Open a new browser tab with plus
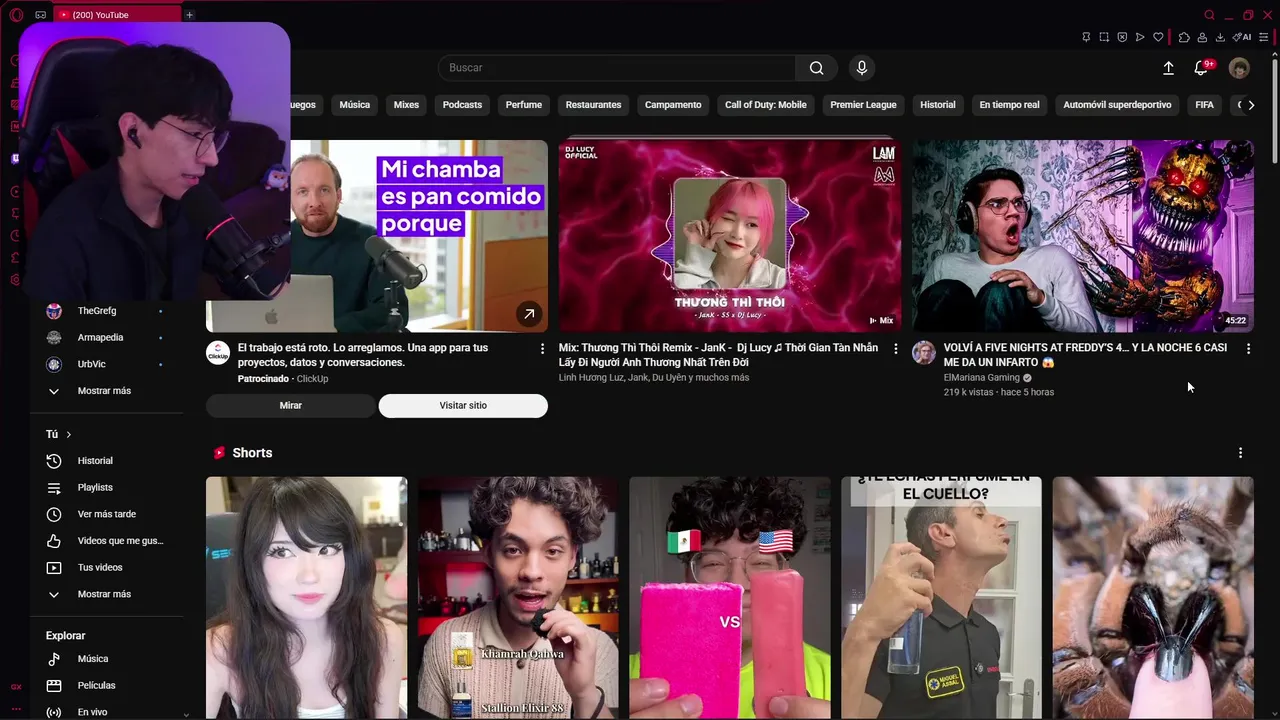This screenshot has height=720, width=1280. tap(189, 15)
